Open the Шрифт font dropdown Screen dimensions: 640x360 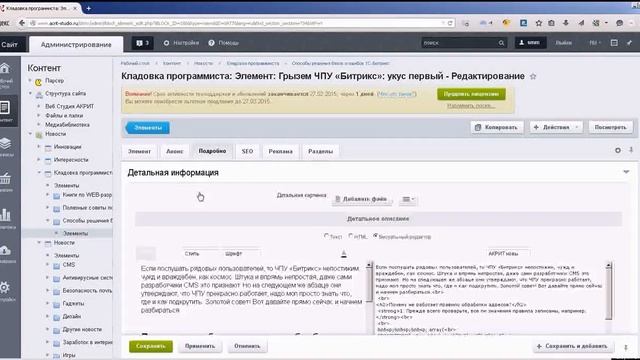coord(242,253)
